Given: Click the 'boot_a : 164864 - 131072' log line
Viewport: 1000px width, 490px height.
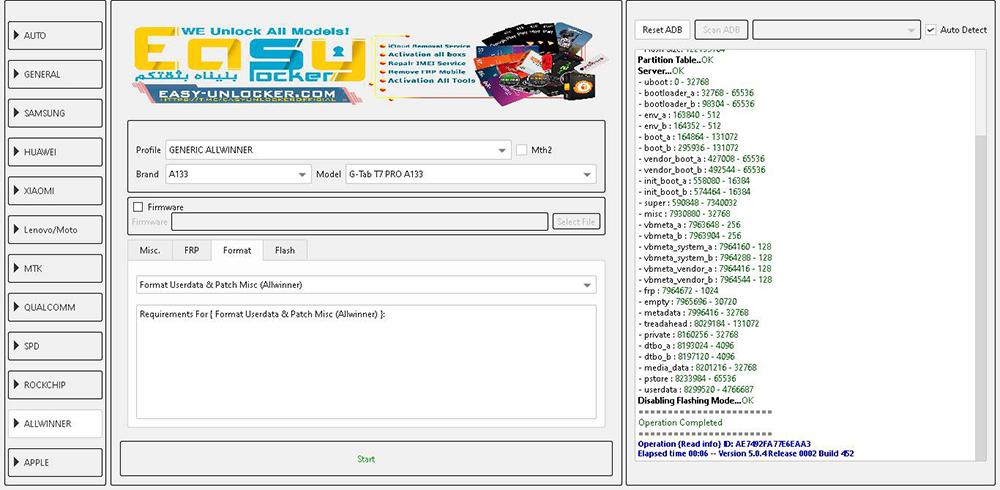Looking at the screenshot, I should [688, 137].
